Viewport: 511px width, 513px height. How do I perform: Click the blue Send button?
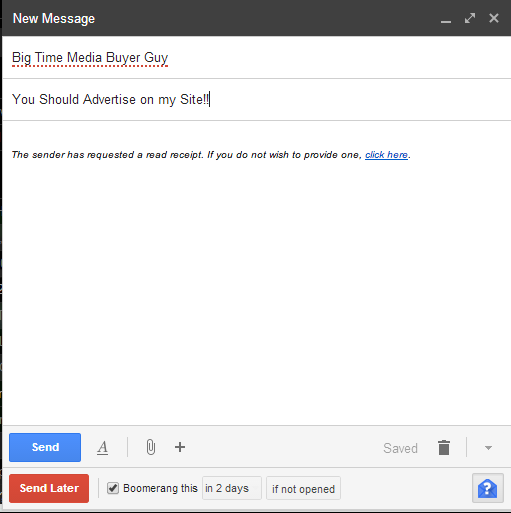(45, 447)
